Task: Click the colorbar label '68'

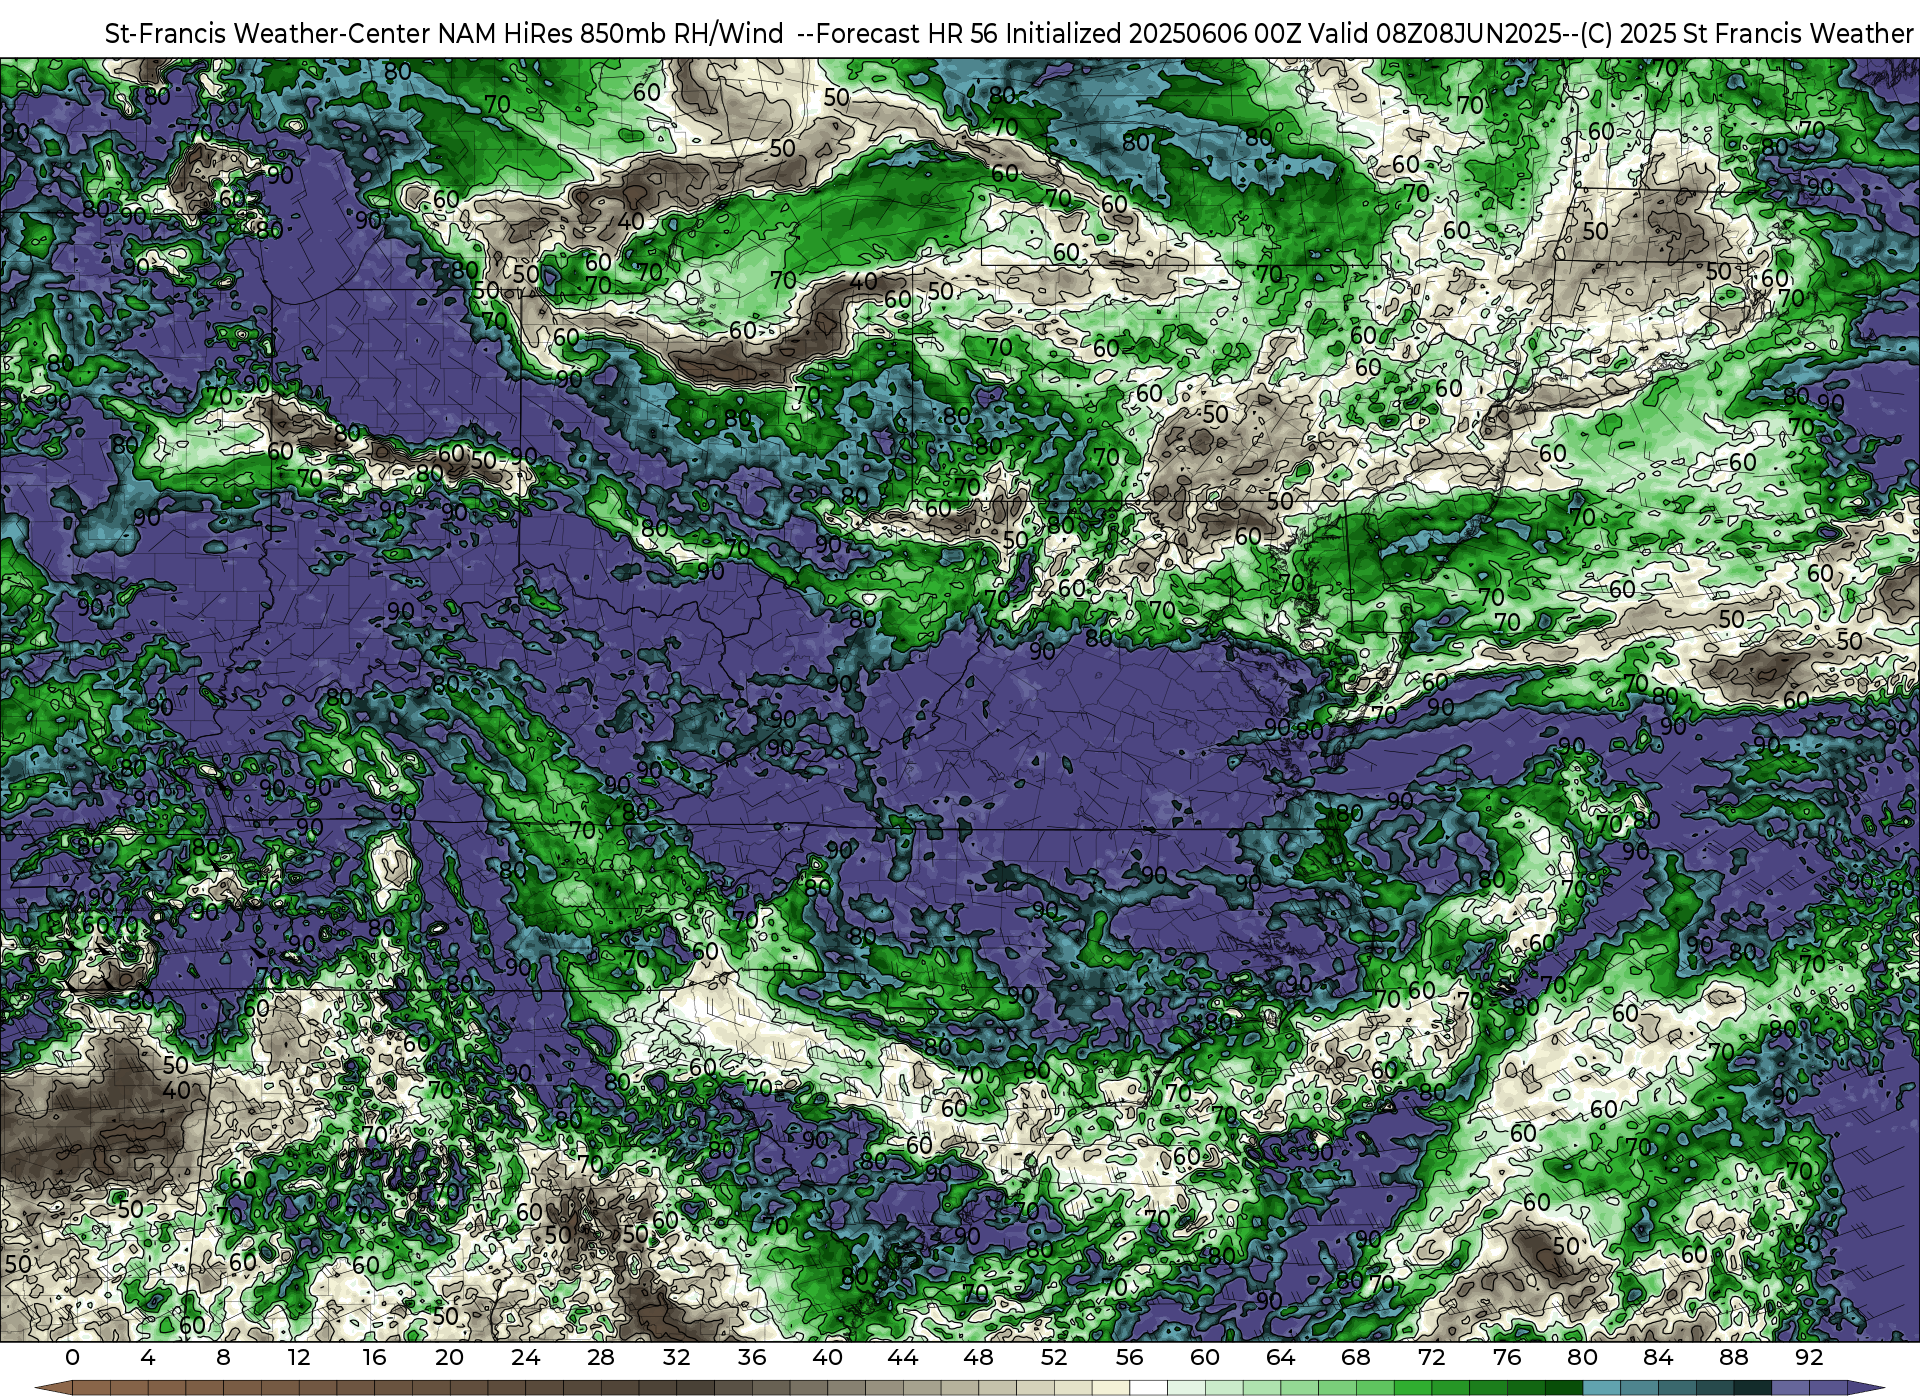Action: (x=1356, y=1357)
